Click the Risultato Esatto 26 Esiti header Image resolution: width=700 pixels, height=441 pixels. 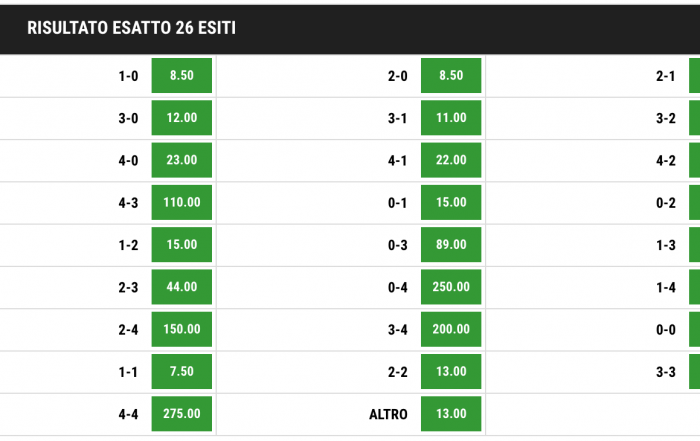[x=131, y=28]
